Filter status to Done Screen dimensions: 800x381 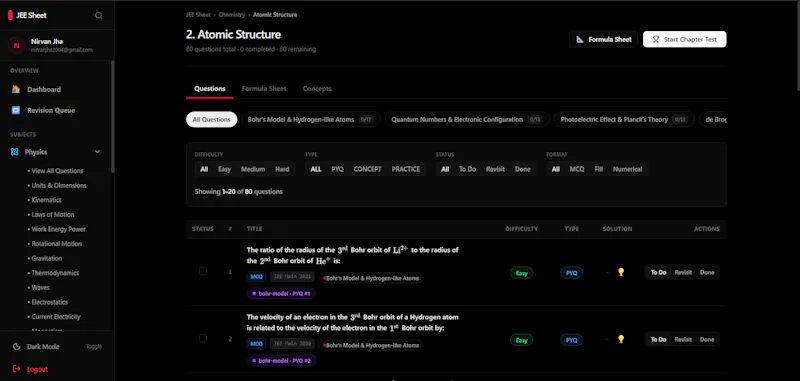pyautogui.click(x=522, y=169)
